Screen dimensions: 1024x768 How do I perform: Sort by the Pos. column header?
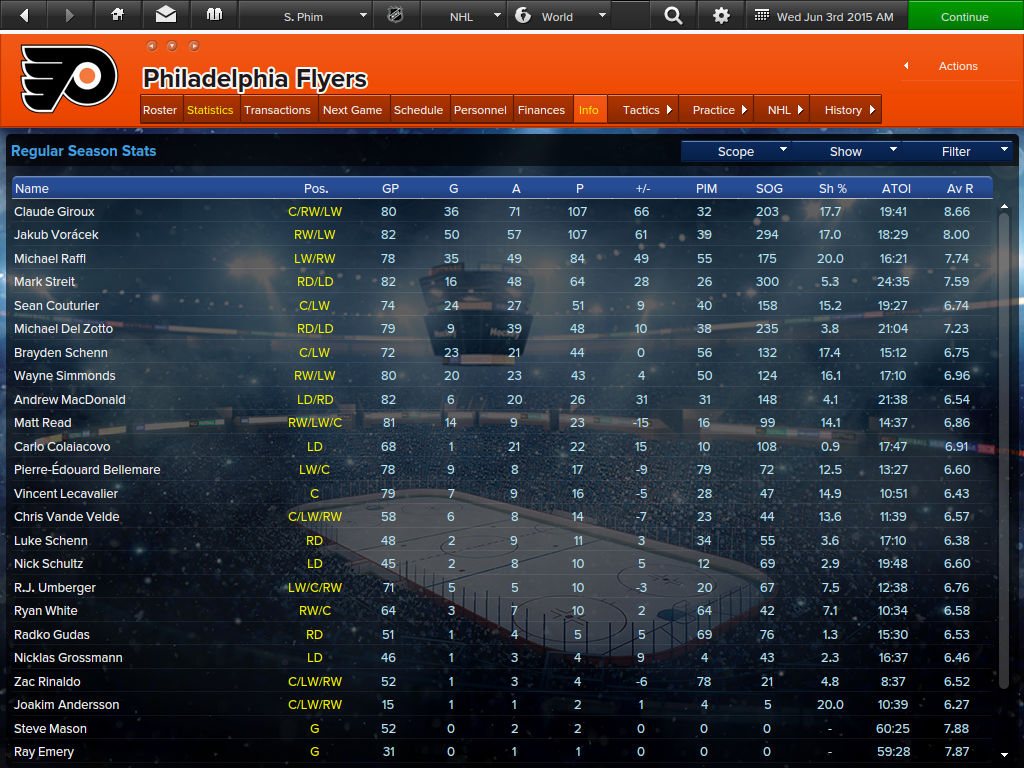(316, 189)
